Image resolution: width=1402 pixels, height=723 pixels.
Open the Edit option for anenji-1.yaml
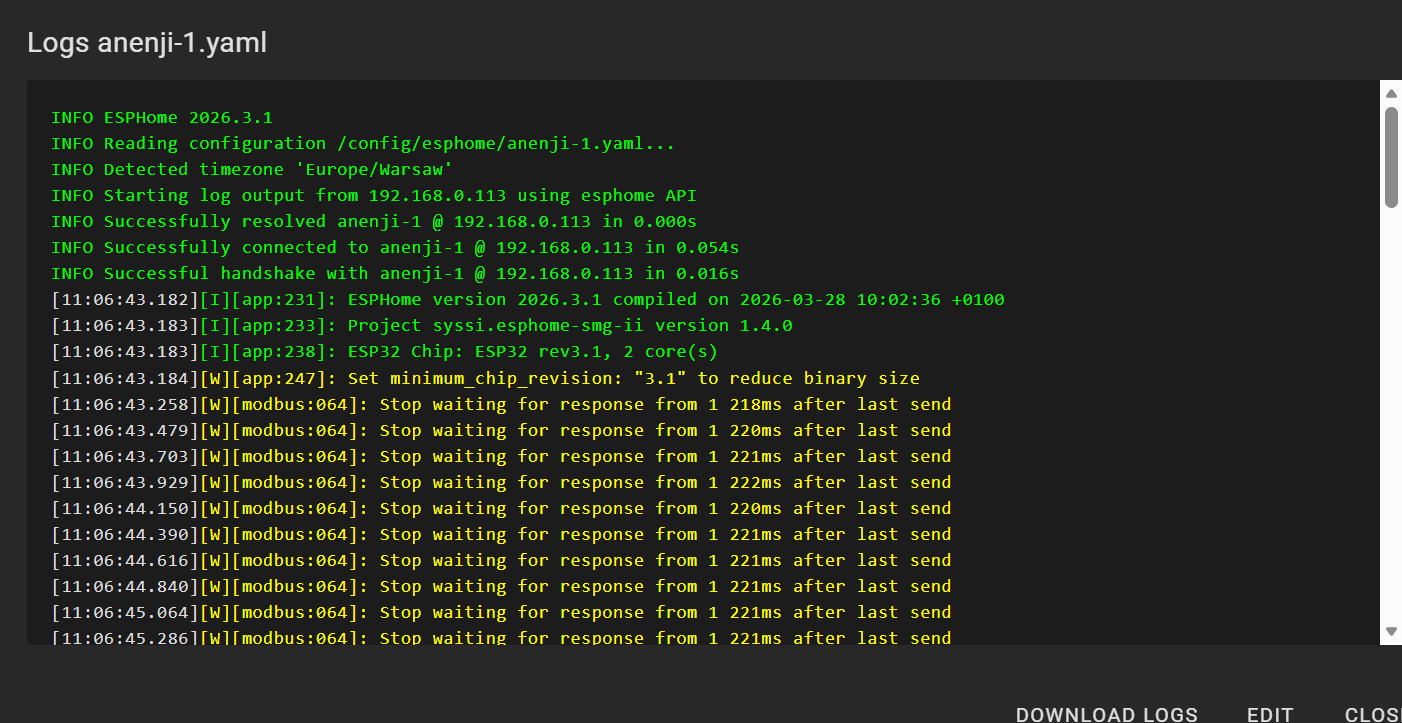click(1270, 714)
